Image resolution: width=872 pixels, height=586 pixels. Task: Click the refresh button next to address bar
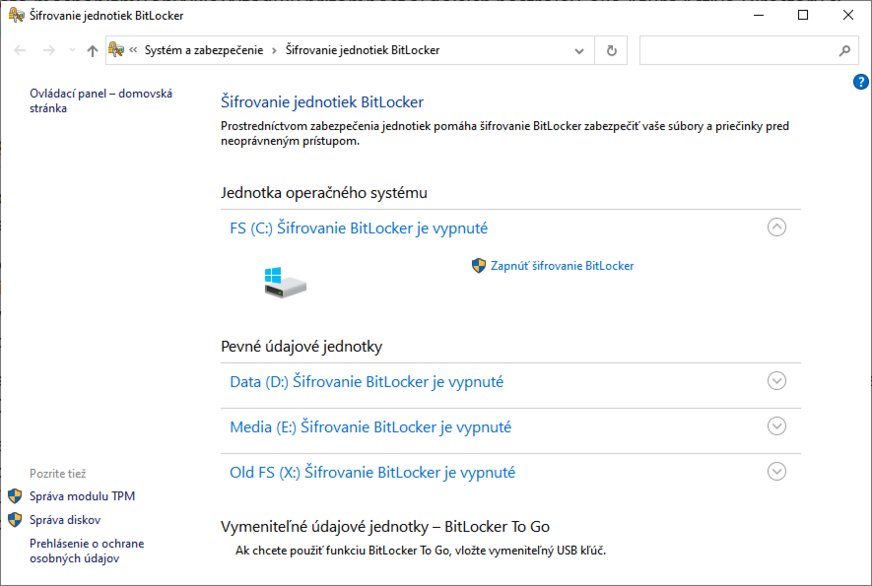[x=611, y=50]
